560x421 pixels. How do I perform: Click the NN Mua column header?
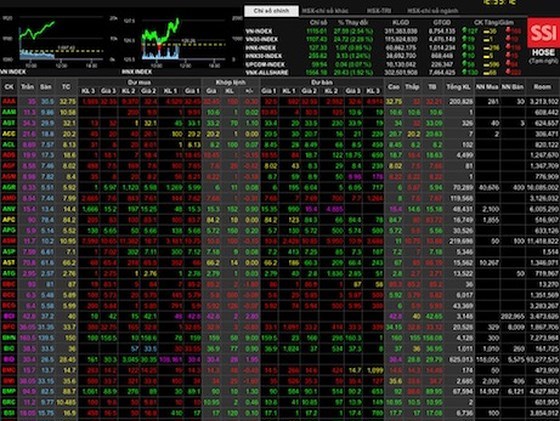(487, 87)
